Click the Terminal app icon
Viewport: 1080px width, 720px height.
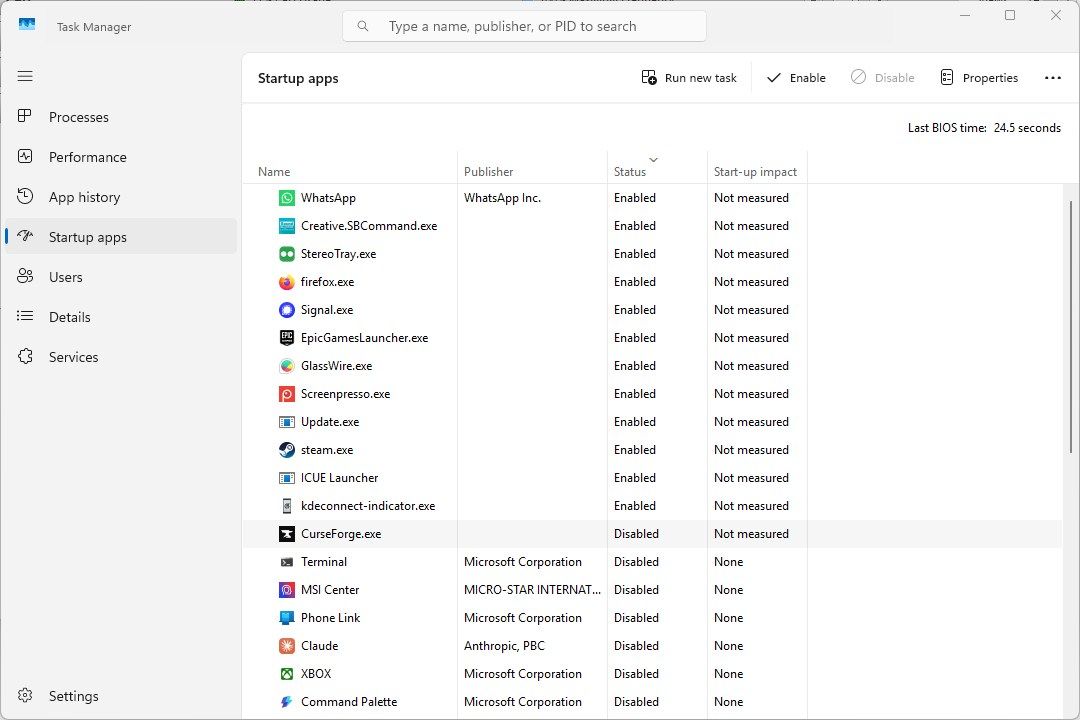[287, 562]
